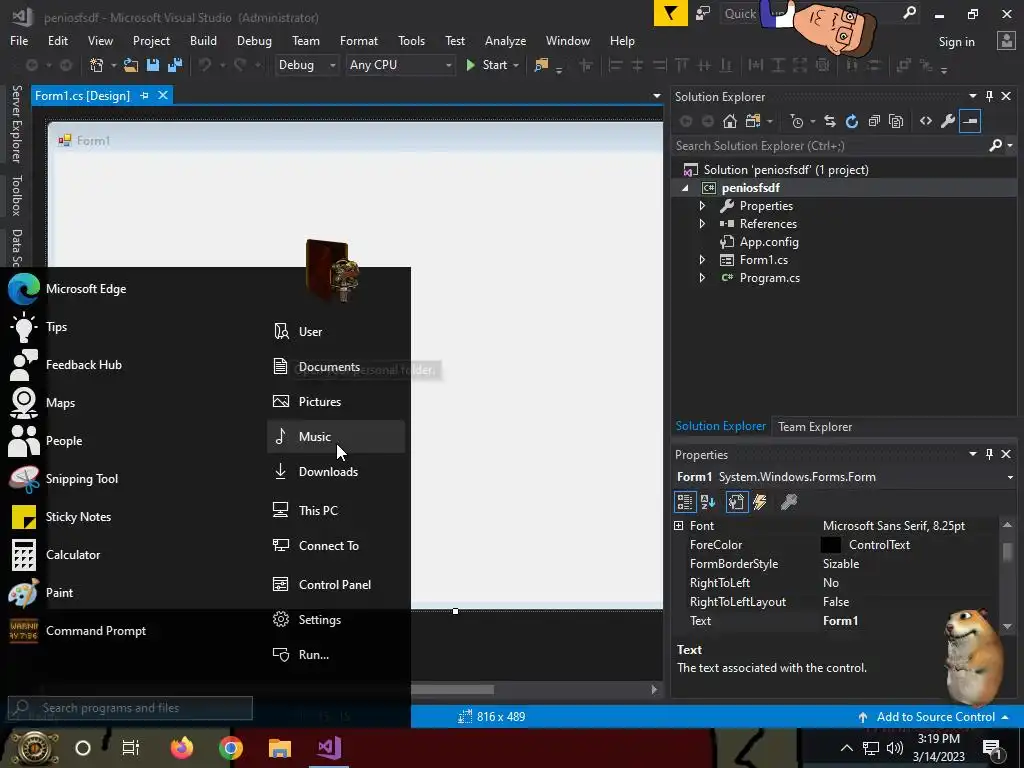Switch Properties grid to Categorized view
This screenshot has height=768, width=1024.
click(684, 502)
